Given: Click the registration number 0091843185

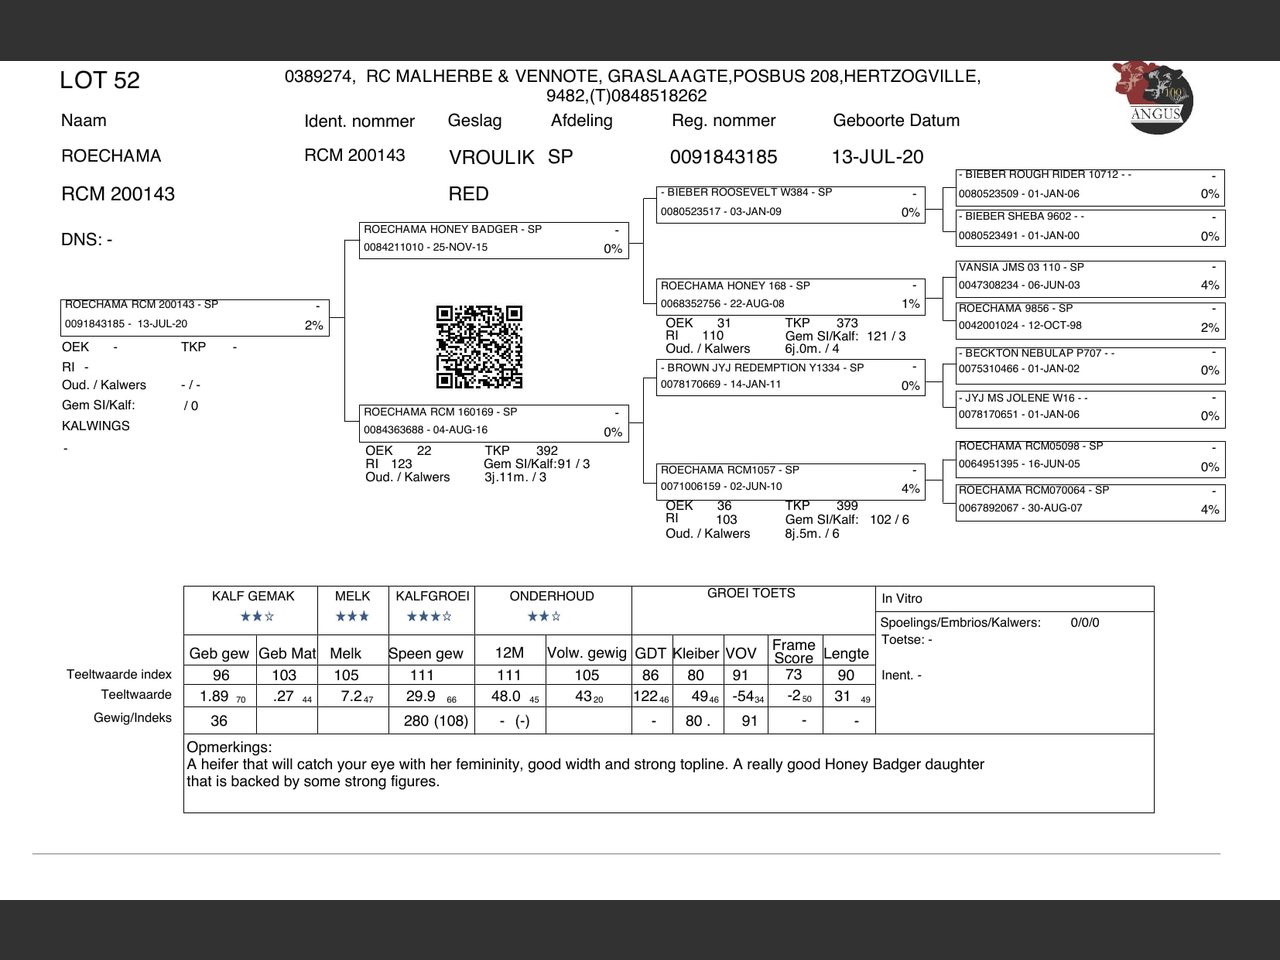Looking at the screenshot, I should (723, 157).
